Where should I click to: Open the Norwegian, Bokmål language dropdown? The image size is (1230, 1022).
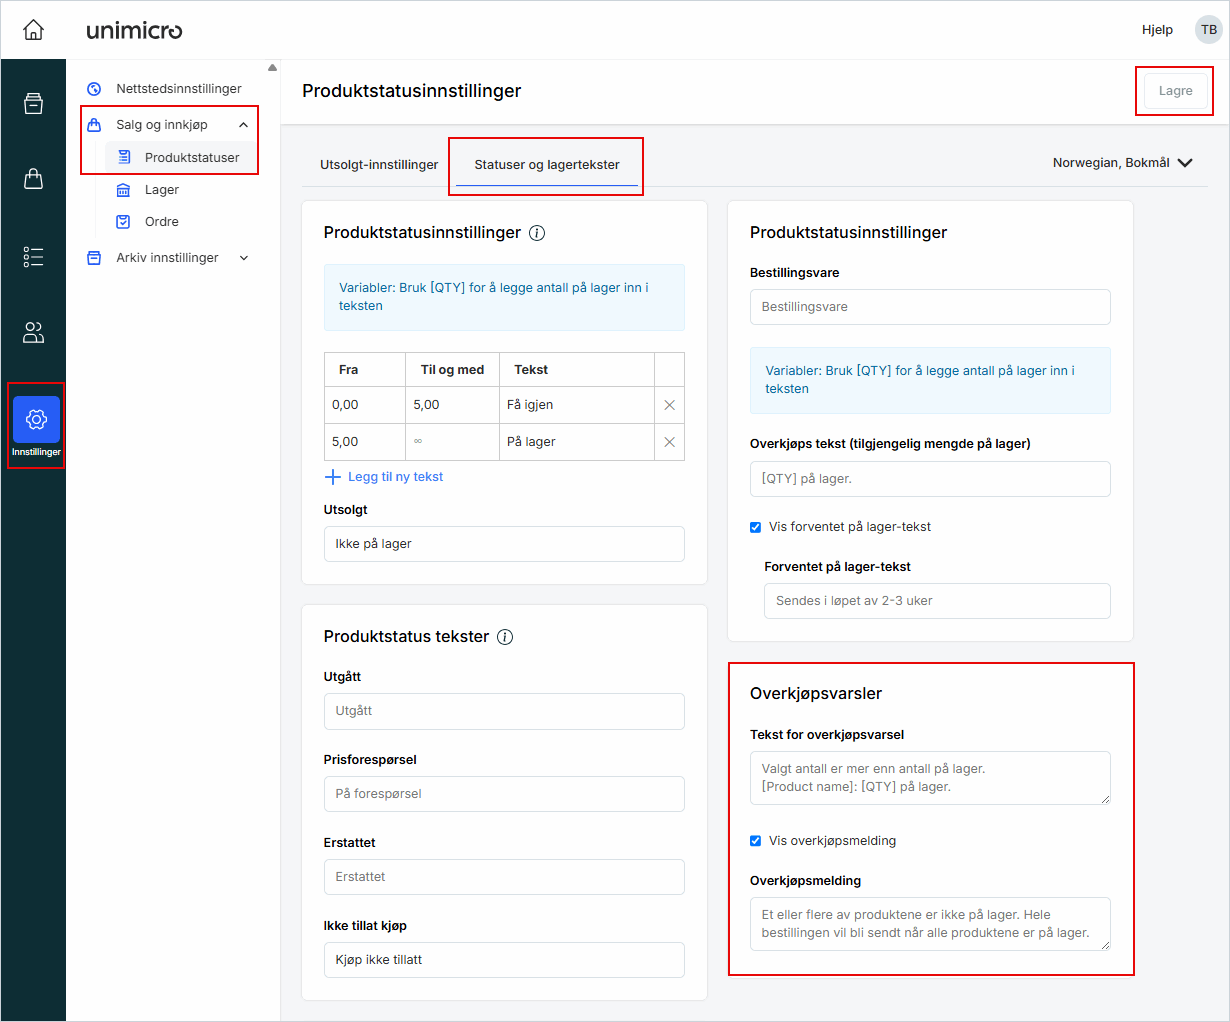tap(1122, 163)
